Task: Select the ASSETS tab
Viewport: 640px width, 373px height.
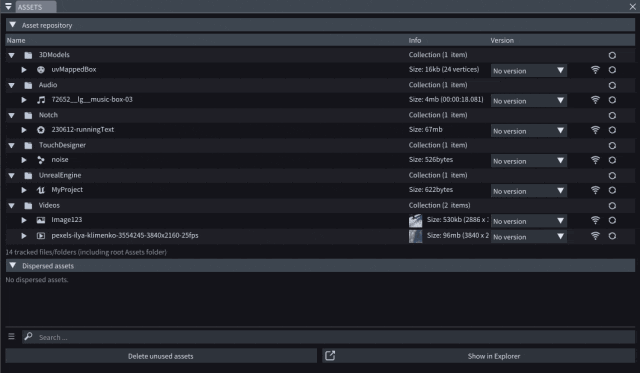Action: 36,7
